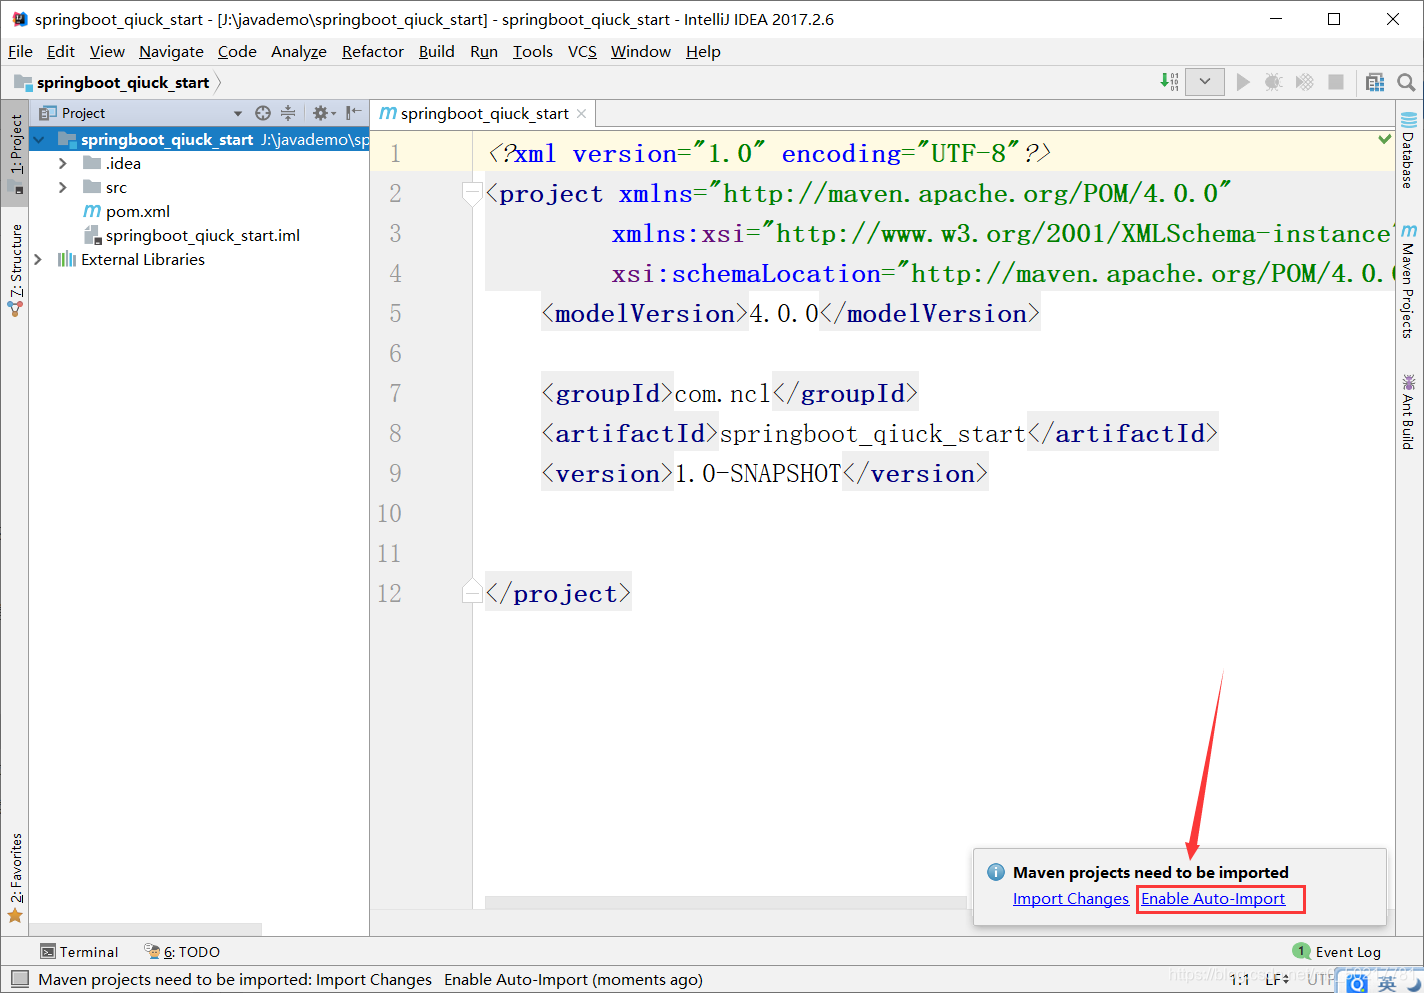Toggle the 2: Favorites side tab

(15, 878)
